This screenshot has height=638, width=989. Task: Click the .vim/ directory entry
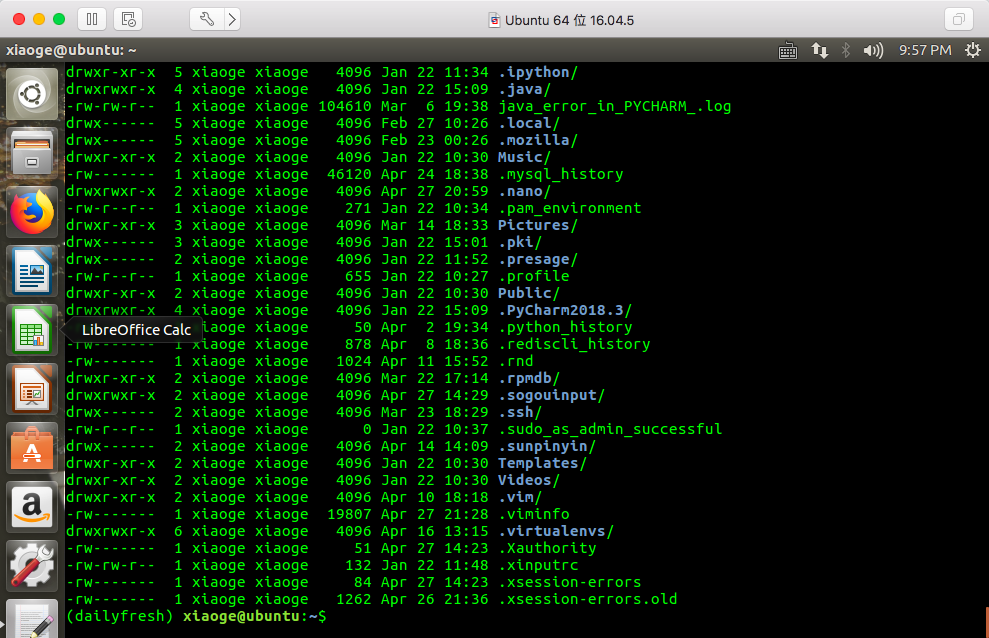(x=520, y=498)
